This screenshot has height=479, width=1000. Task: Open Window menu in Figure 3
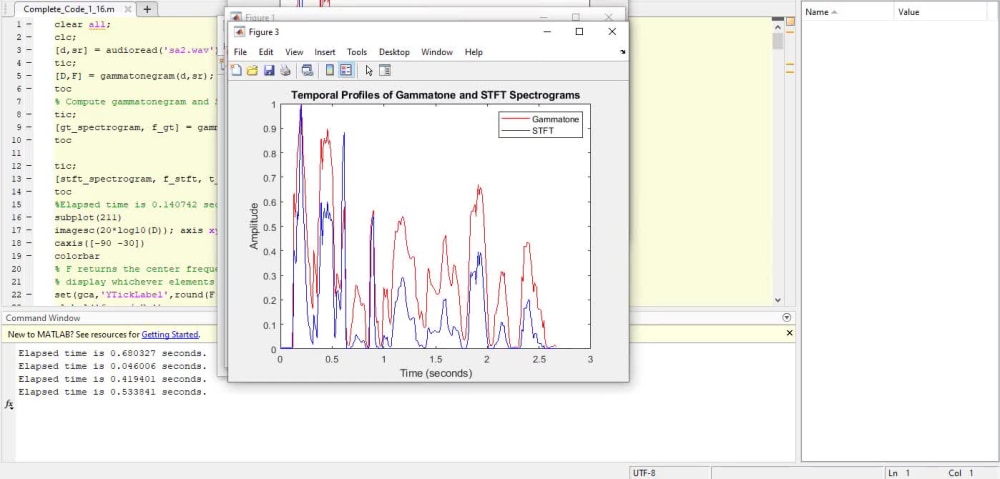coord(437,52)
